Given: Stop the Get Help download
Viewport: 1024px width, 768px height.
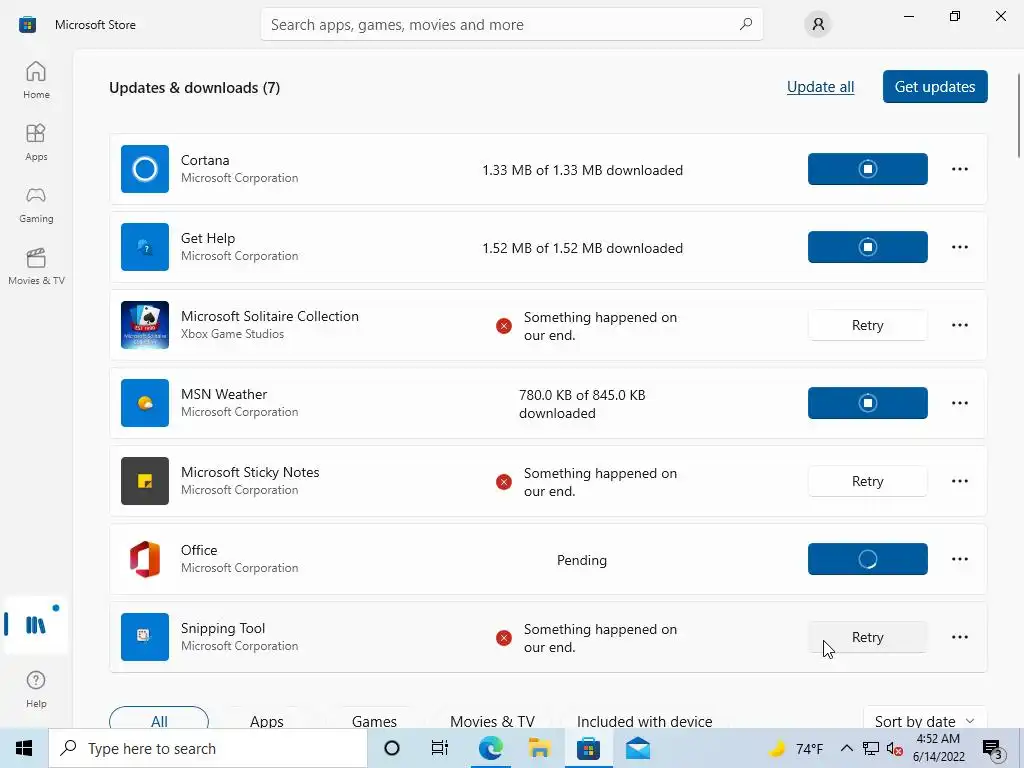Looking at the screenshot, I should 867,247.
